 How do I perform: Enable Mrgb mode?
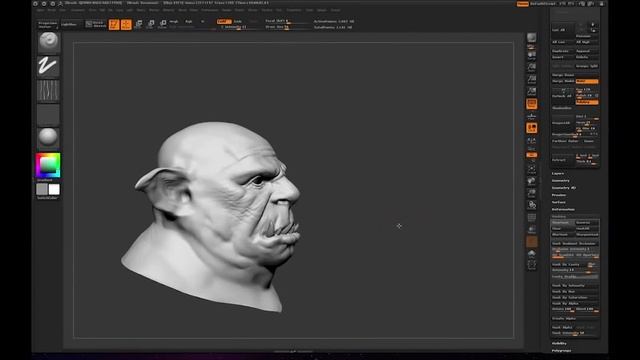tap(174, 21)
